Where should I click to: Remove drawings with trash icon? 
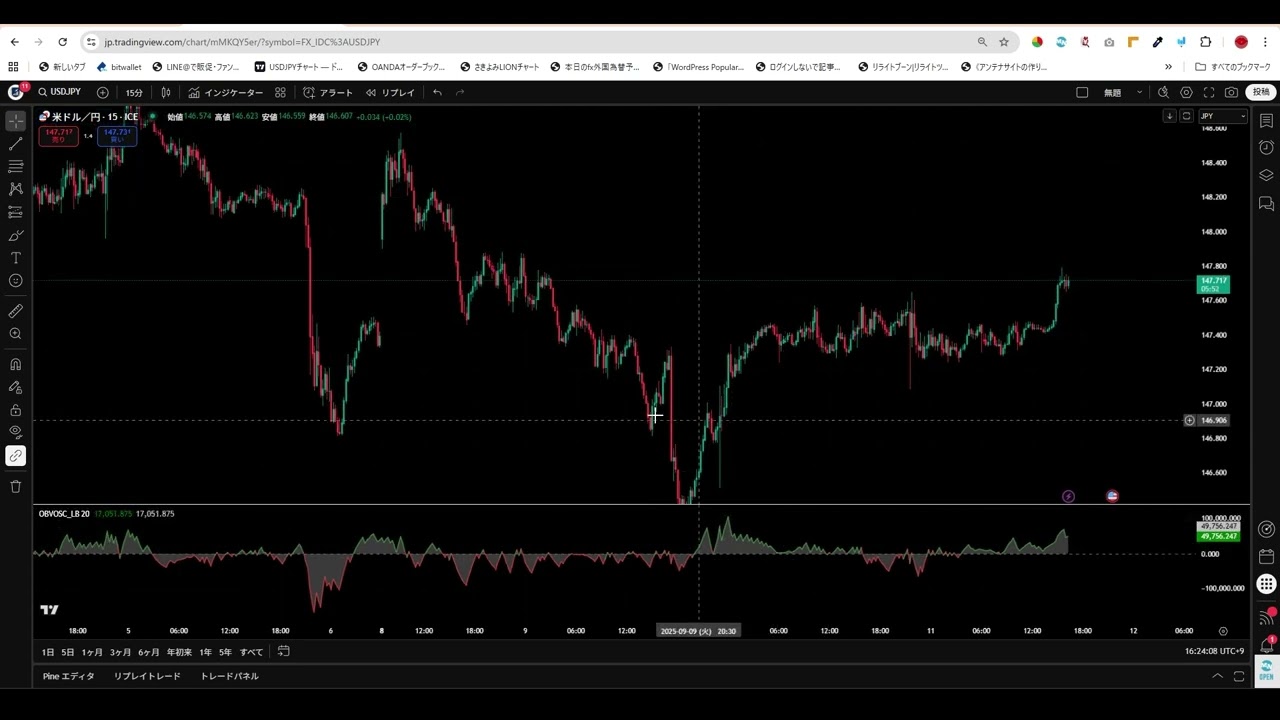point(15,486)
